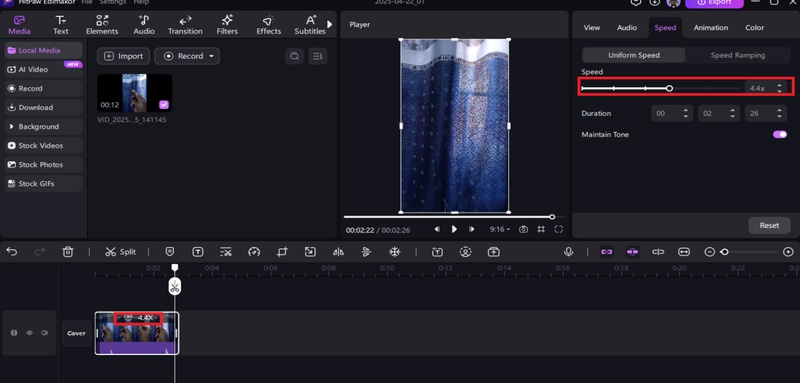The image size is (800, 383).
Task: Undo the last action
Action: [11, 252]
